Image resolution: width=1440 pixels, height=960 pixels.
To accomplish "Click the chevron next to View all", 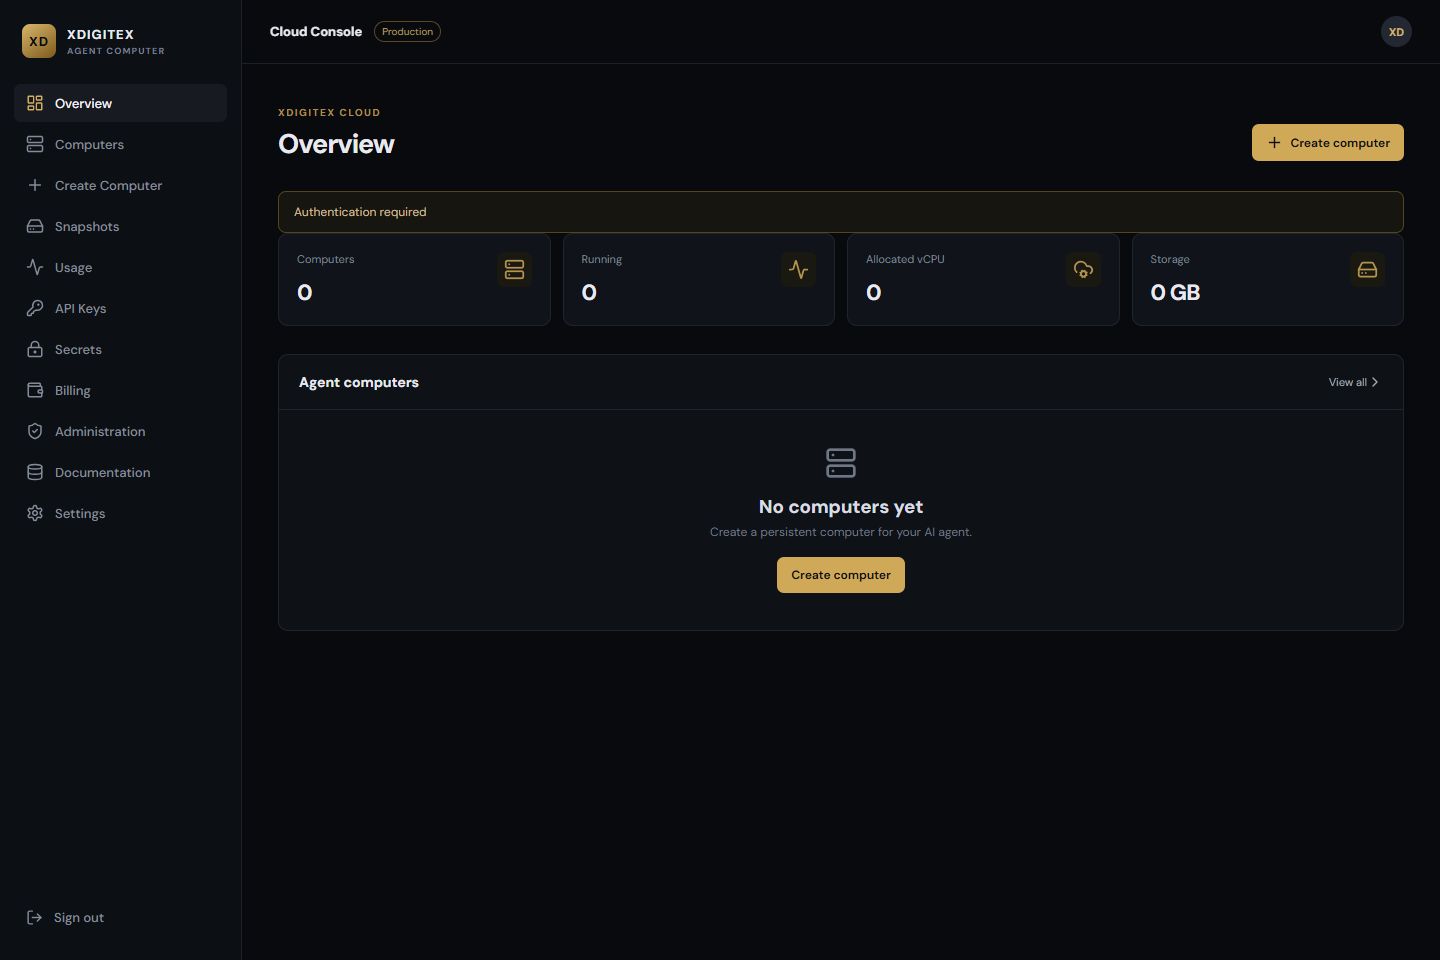I will click(x=1375, y=382).
